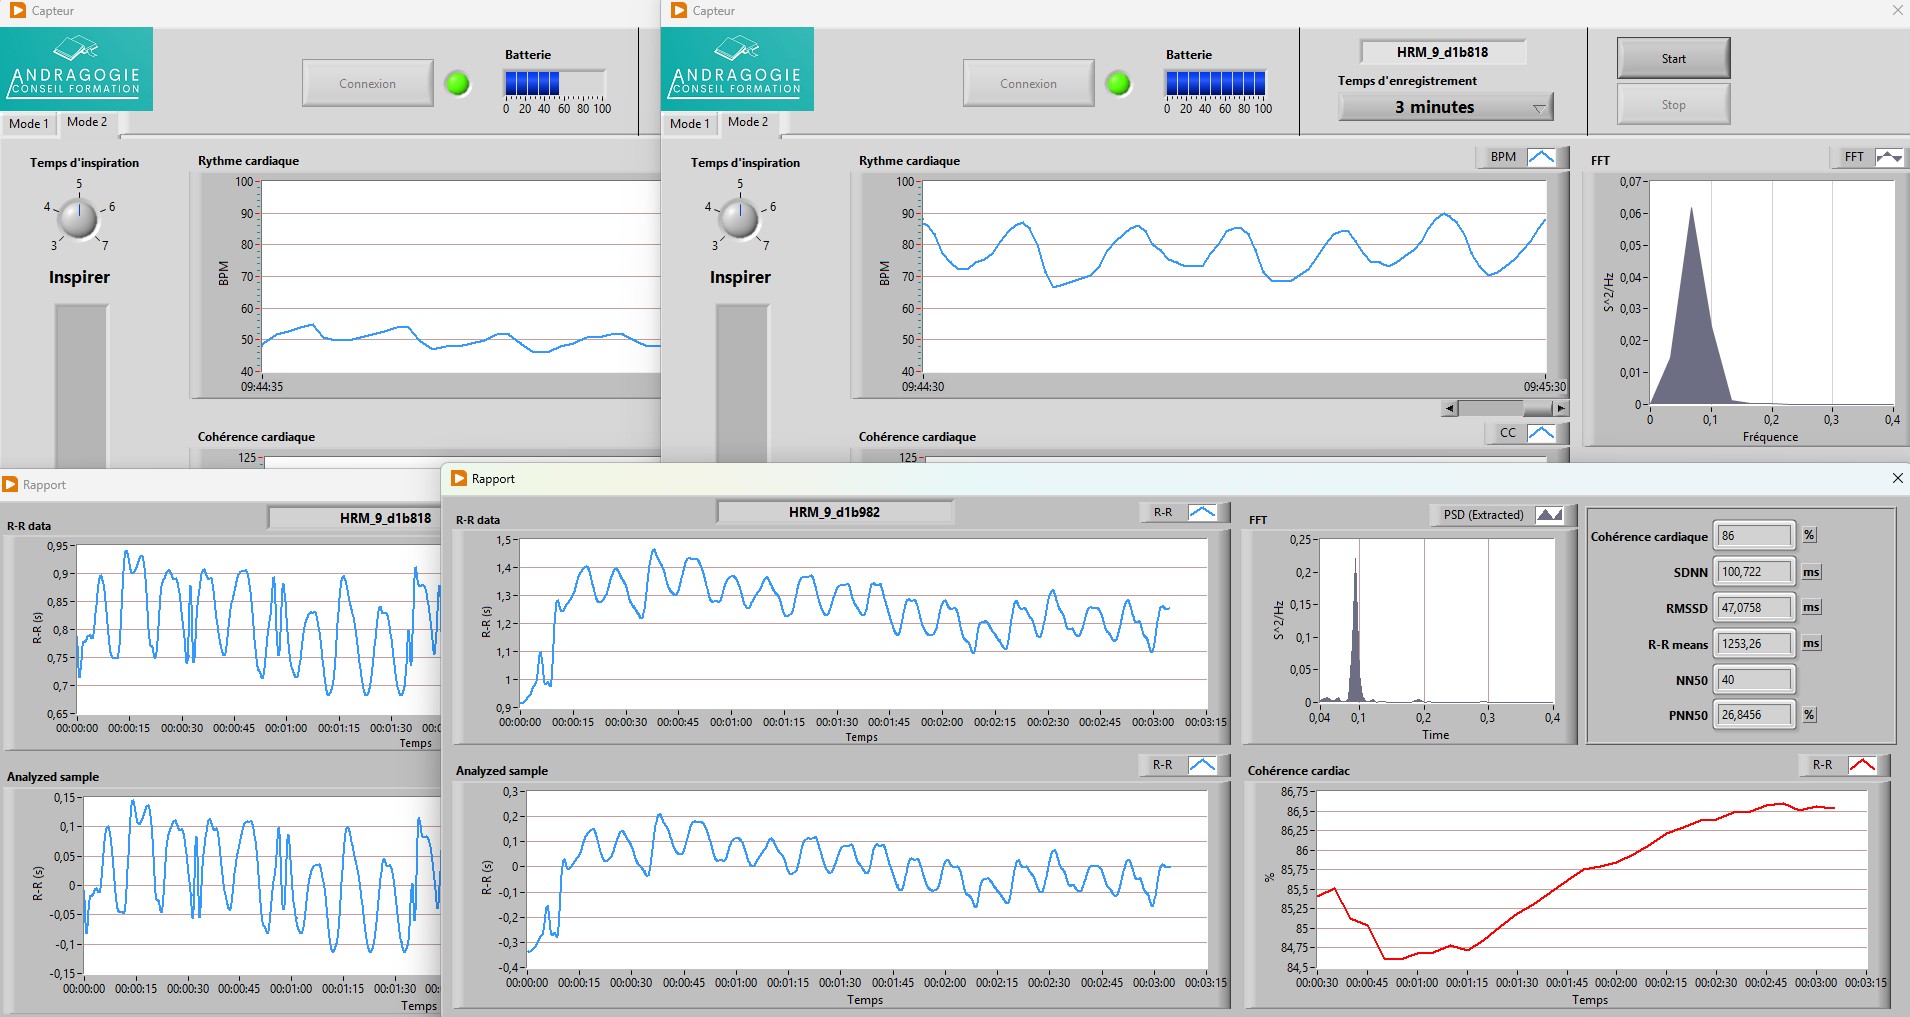Click the PSD (Extracted) plot legend icon
The width and height of the screenshot is (1910, 1017).
1548,515
